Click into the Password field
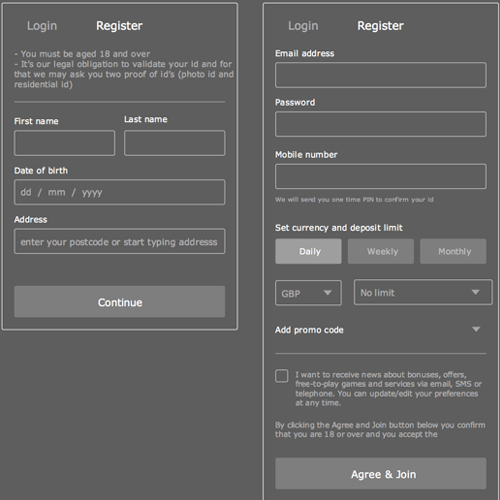Viewport: 500px width, 500px height. [x=381, y=124]
